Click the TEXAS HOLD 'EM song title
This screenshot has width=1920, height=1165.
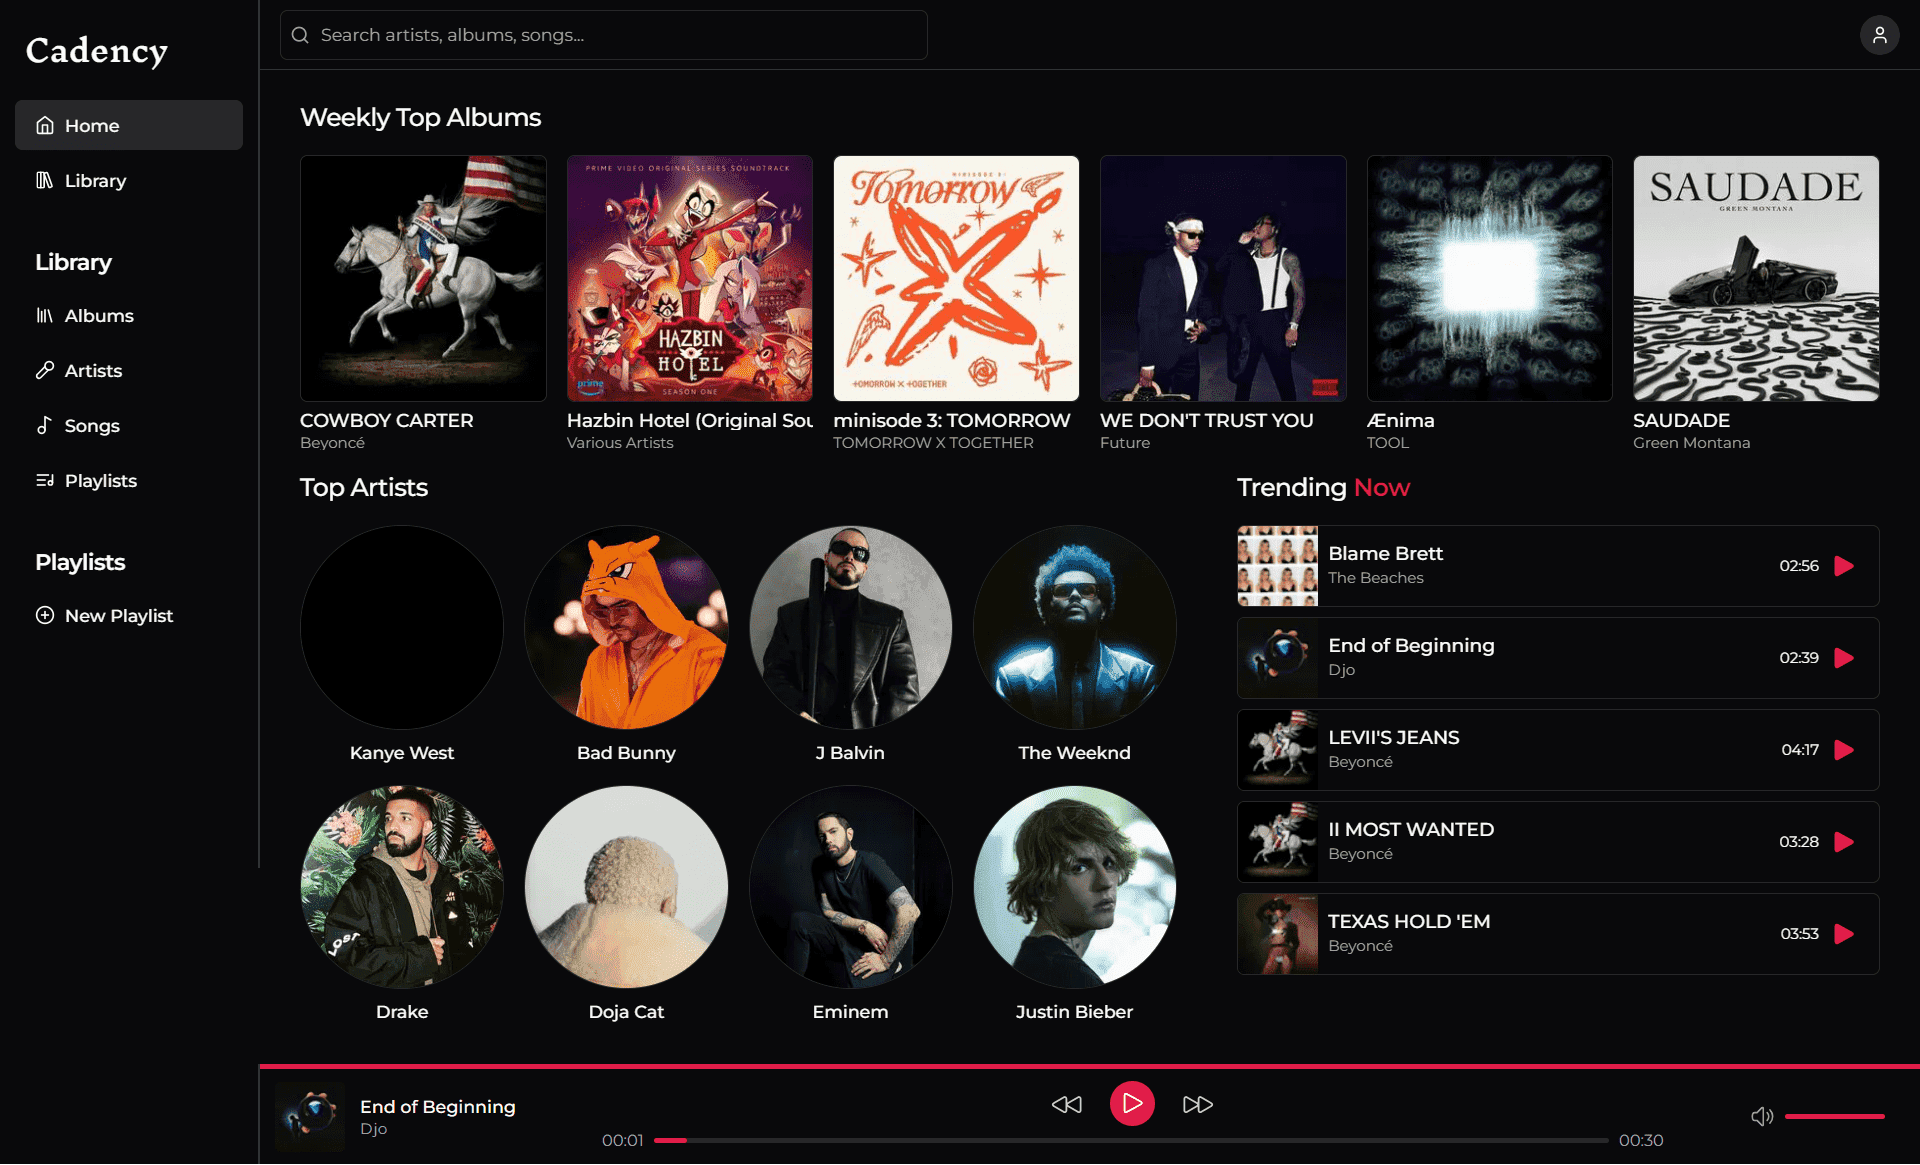(1408, 921)
